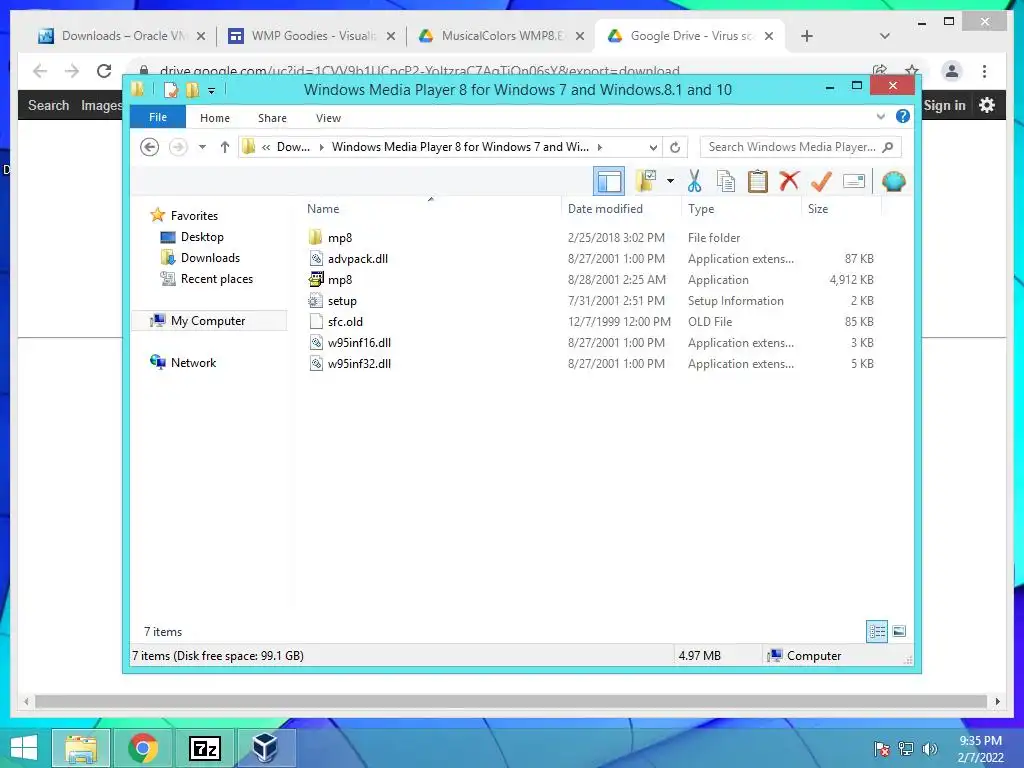Open Windows Start button

[24, 748]
